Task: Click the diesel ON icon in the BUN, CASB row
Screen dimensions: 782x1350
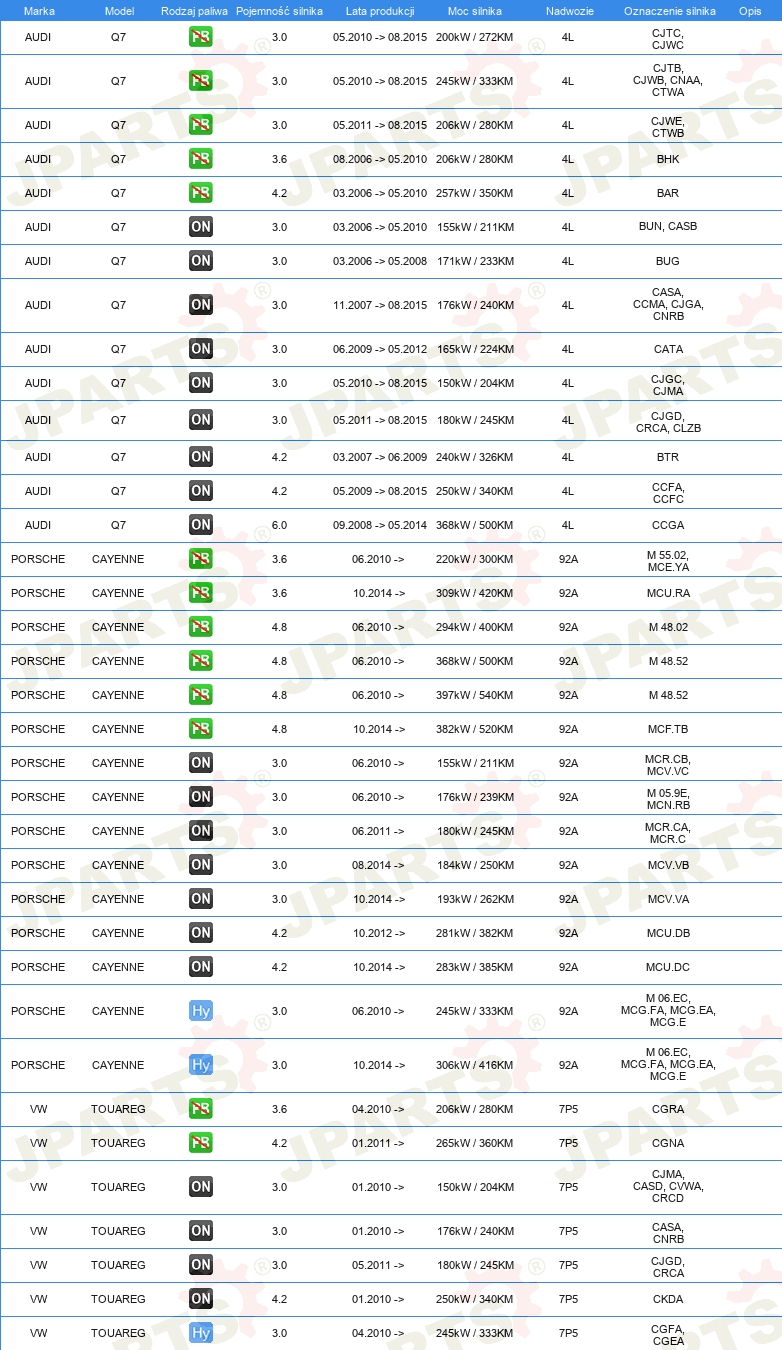Action: click(201, 227)
